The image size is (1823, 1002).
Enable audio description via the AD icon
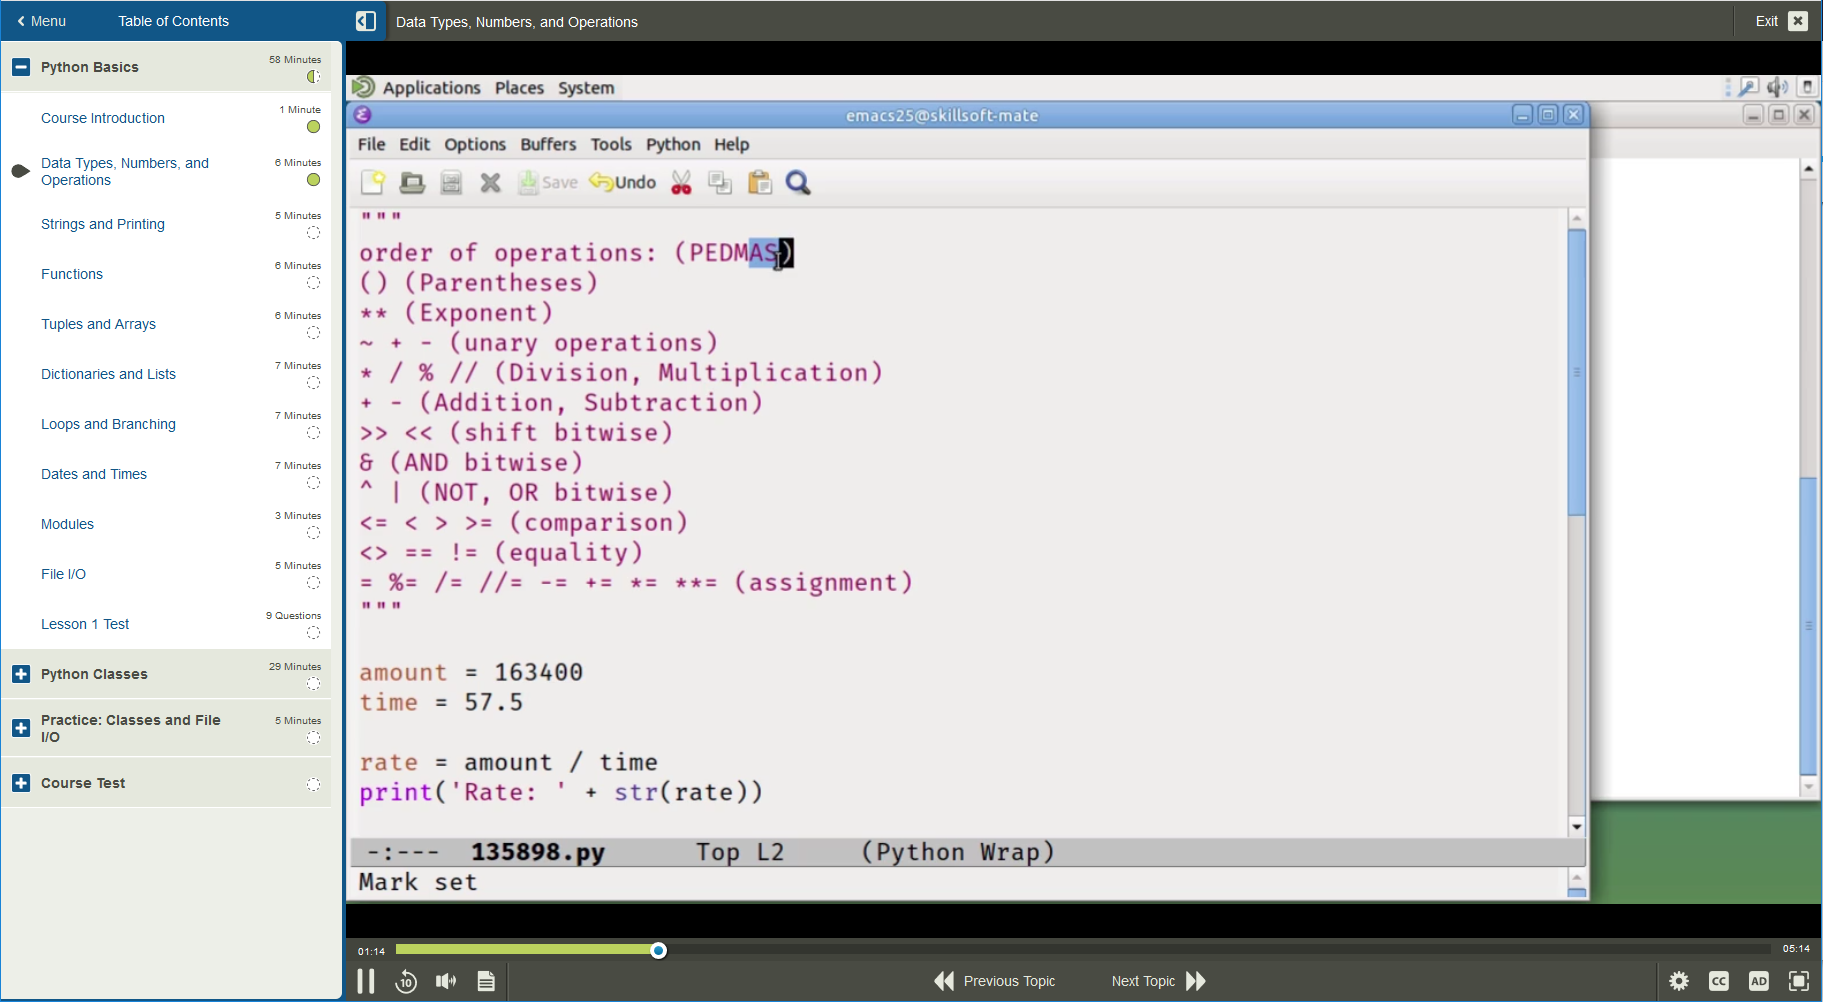click(x=1759, y=981)
